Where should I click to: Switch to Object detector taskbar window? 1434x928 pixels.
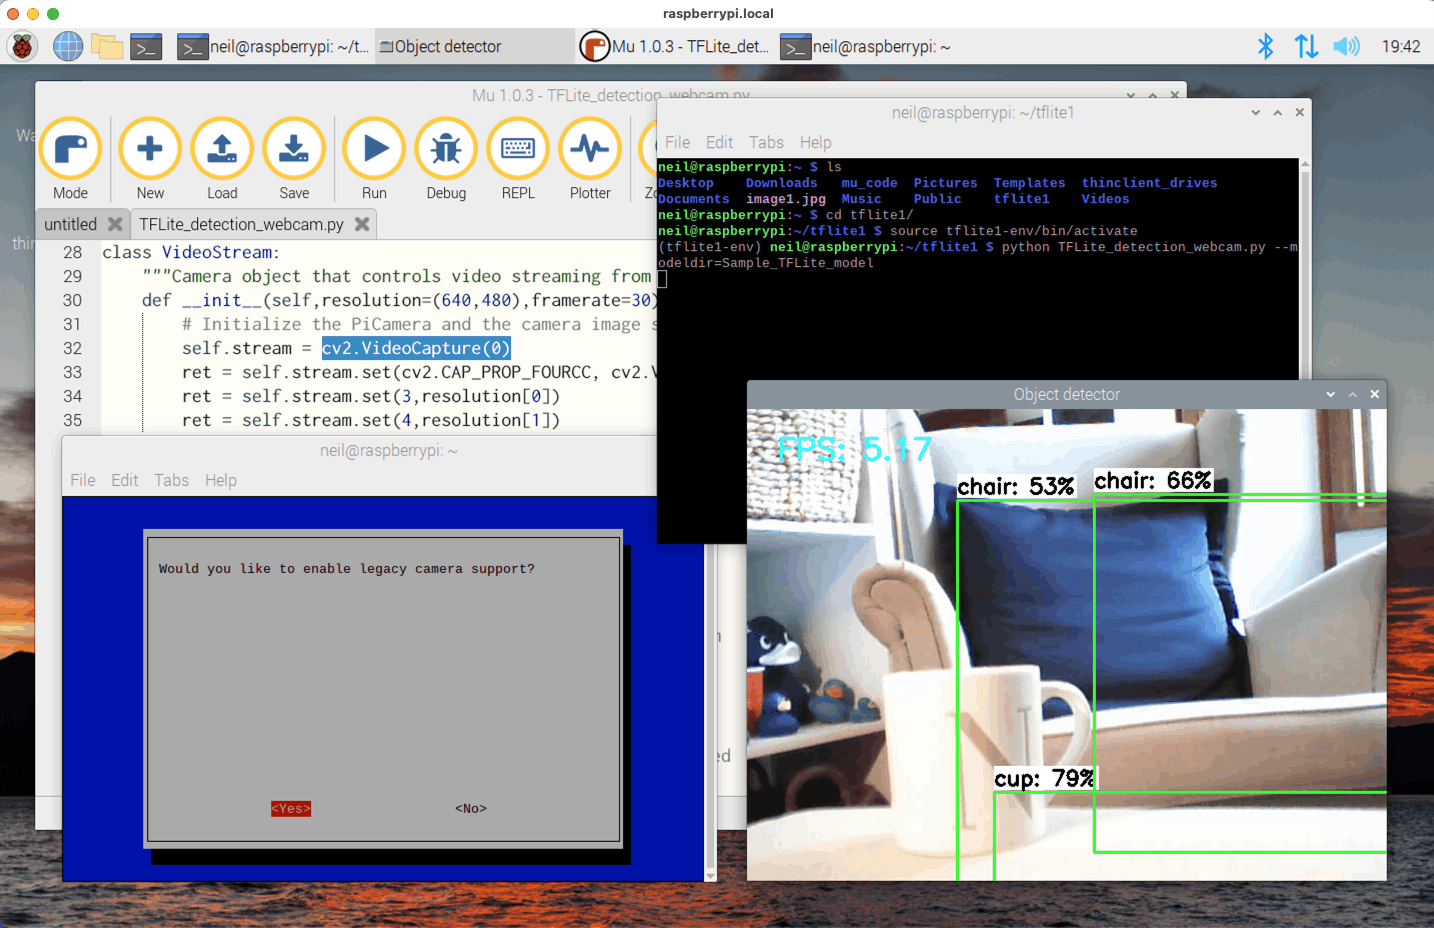point(475,46)
